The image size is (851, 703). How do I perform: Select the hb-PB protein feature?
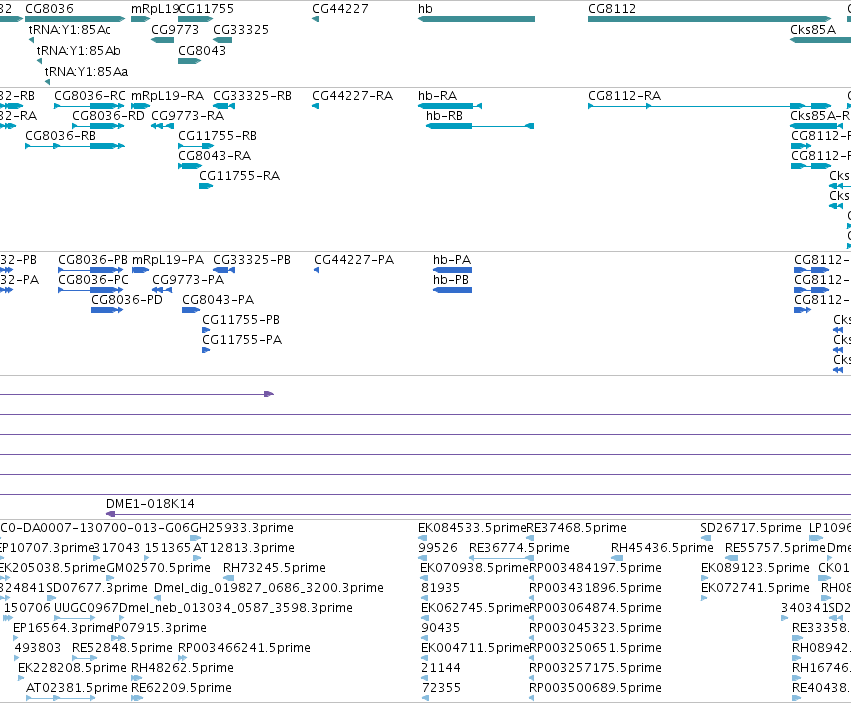point(453,290)
